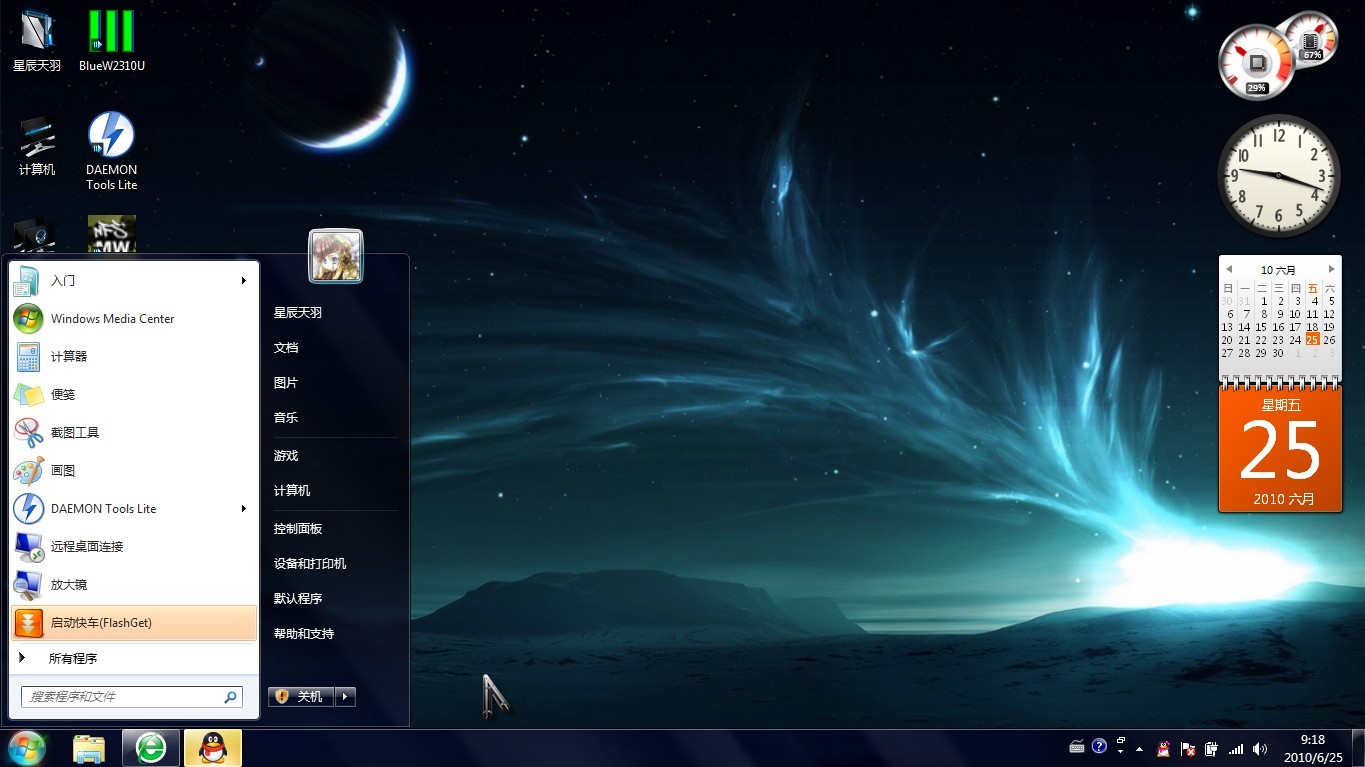This screenshot has width=1365, height=767.
Task: Select the 计算机 icon on the desktop
Action: [37, 146]
